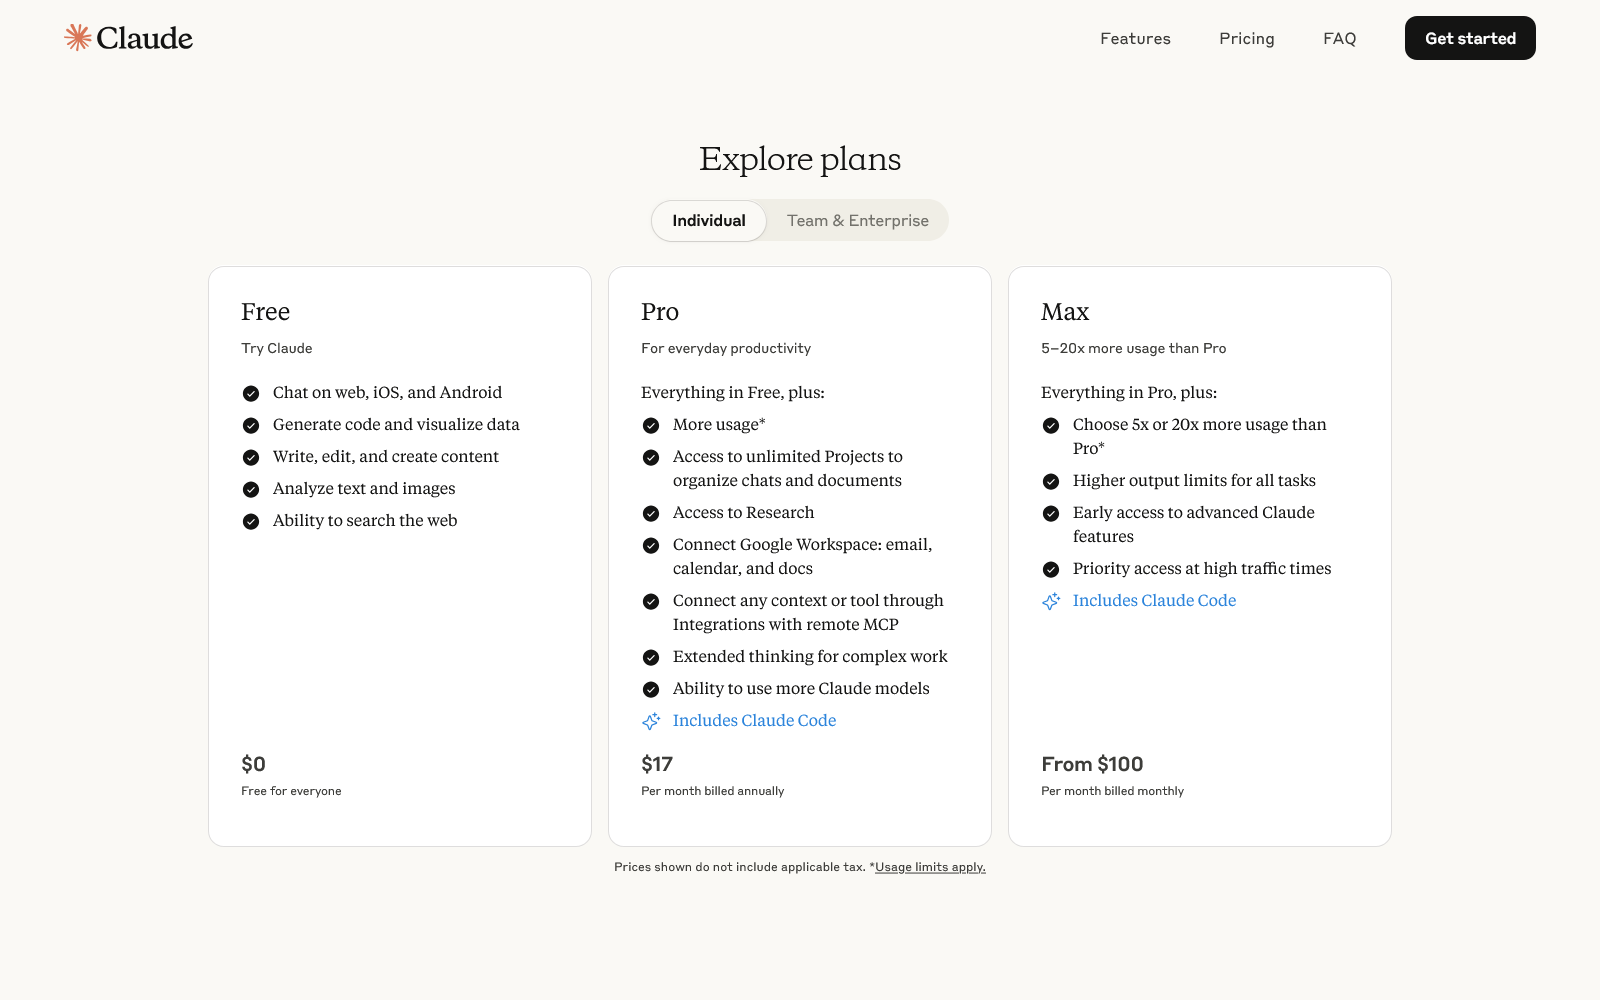Click the checkmark beside 'Access to Research'

[x=651, y=513]
